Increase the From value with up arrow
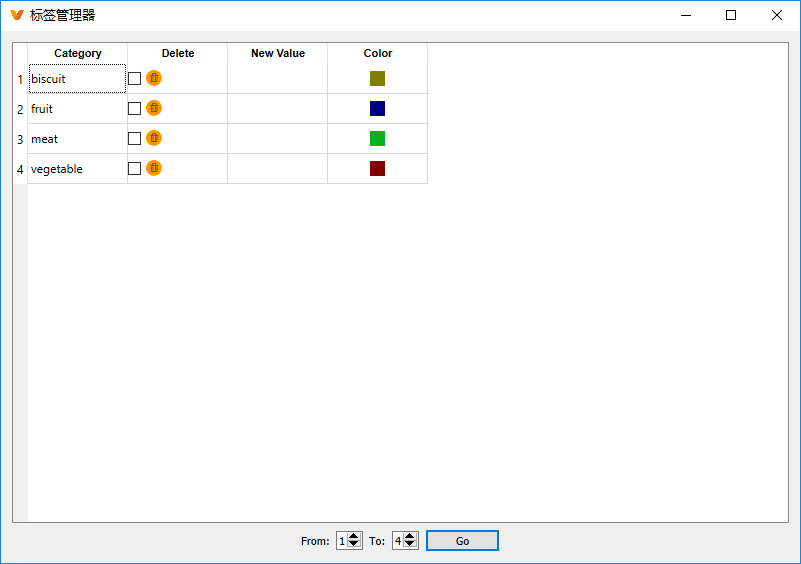 (x=354, y=536)
